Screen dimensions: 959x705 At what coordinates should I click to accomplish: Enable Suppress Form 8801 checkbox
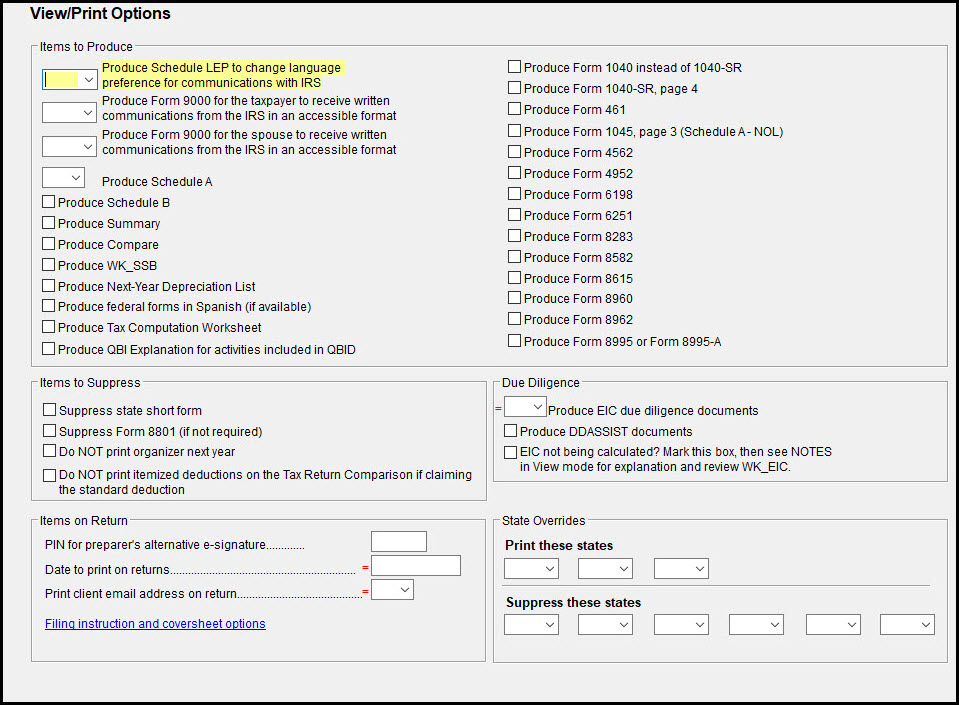tap(50, 431)
